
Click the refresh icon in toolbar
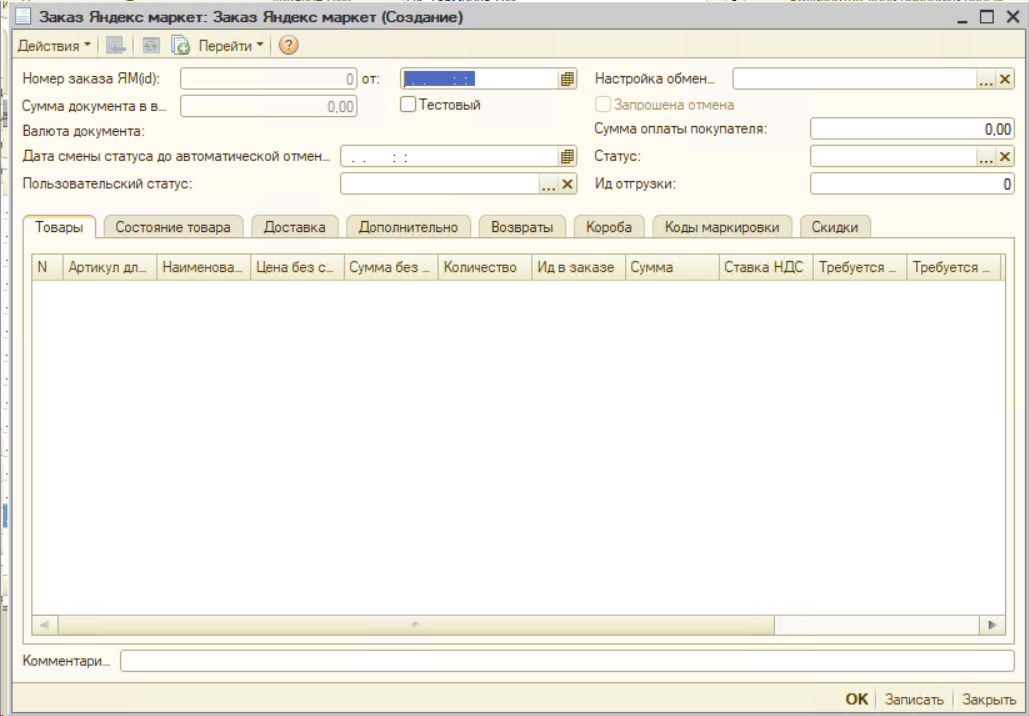[x=152, y=45]
